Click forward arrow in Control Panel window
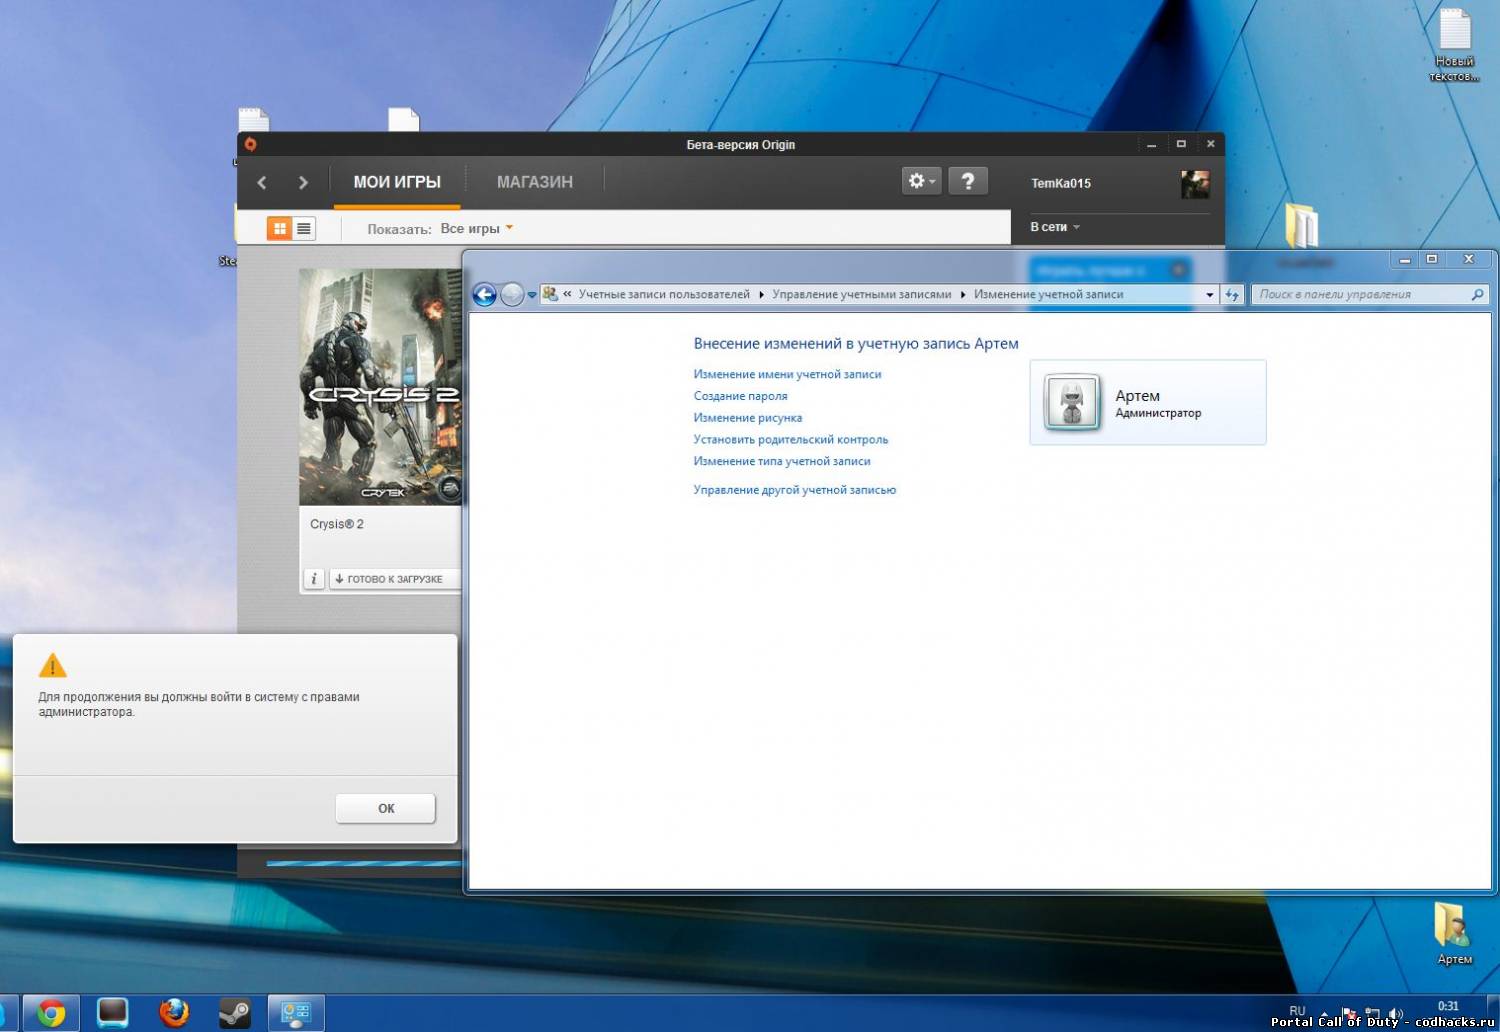1500x1032 pixels. 512,294
